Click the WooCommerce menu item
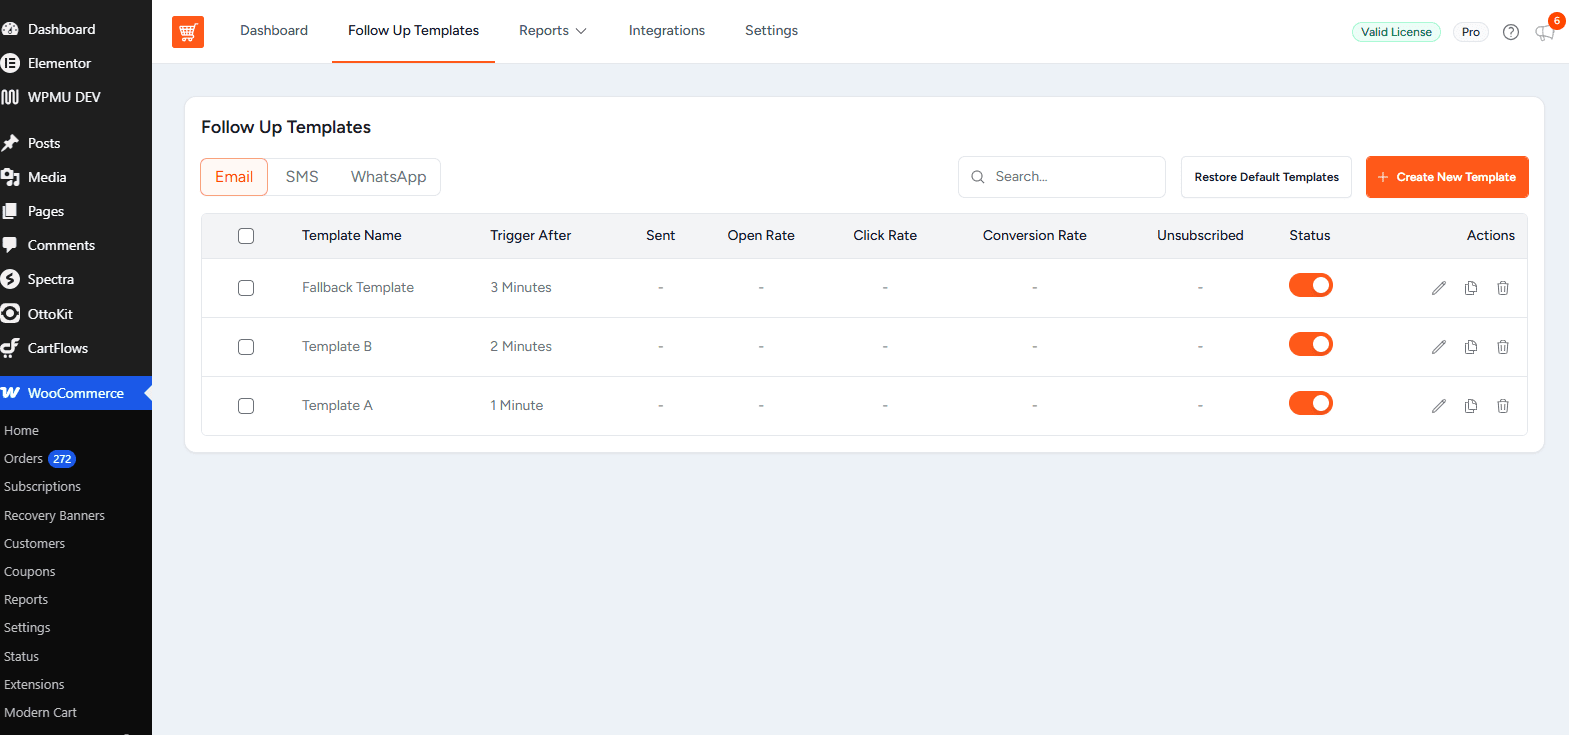The width and height of the screenshot is (1569, 735). 76,393
